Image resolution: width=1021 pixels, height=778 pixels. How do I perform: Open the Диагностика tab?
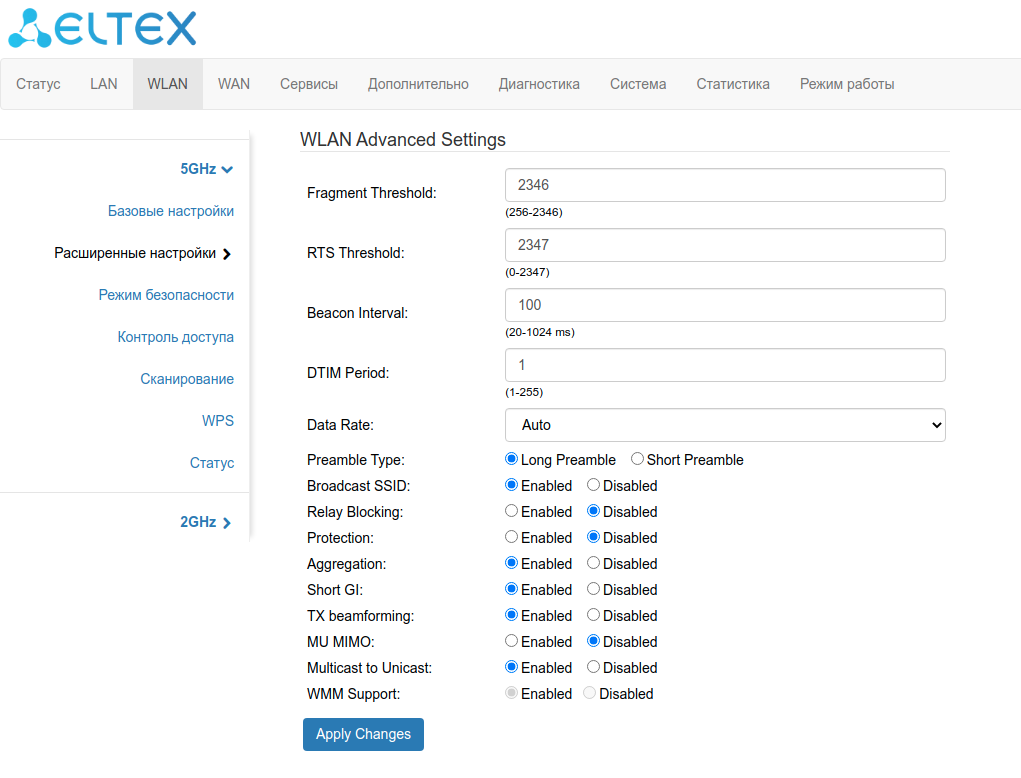coord(539,84)
